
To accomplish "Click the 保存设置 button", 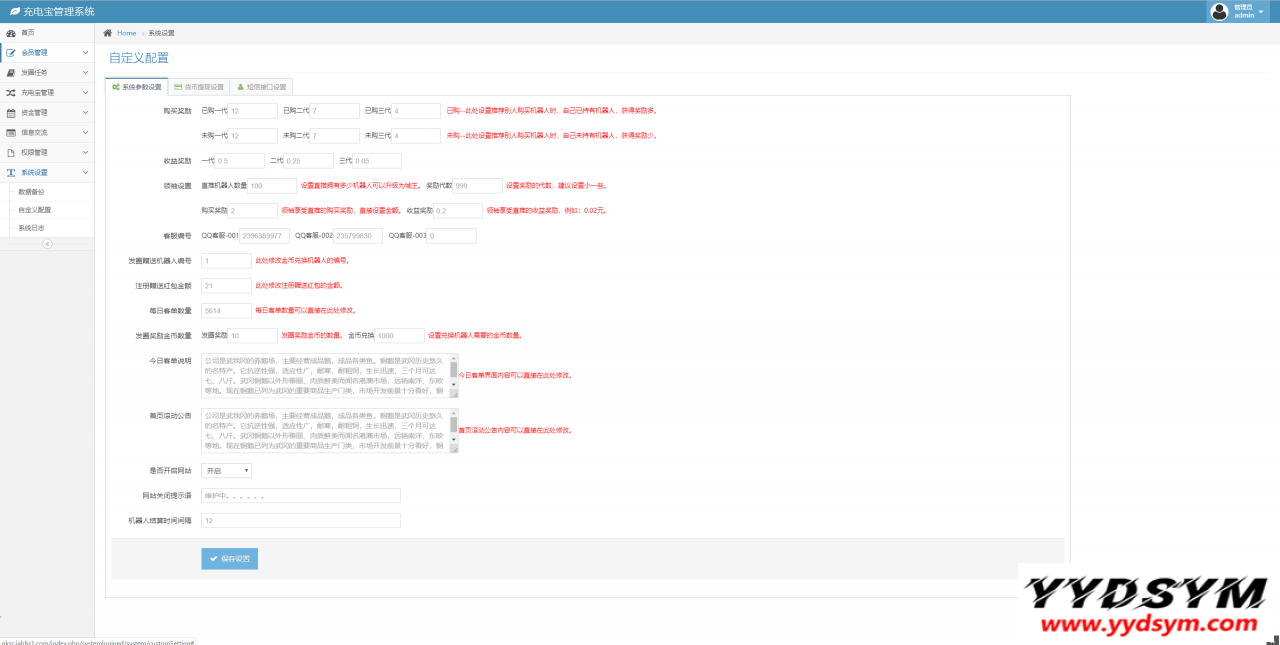I will pos(229,558).
